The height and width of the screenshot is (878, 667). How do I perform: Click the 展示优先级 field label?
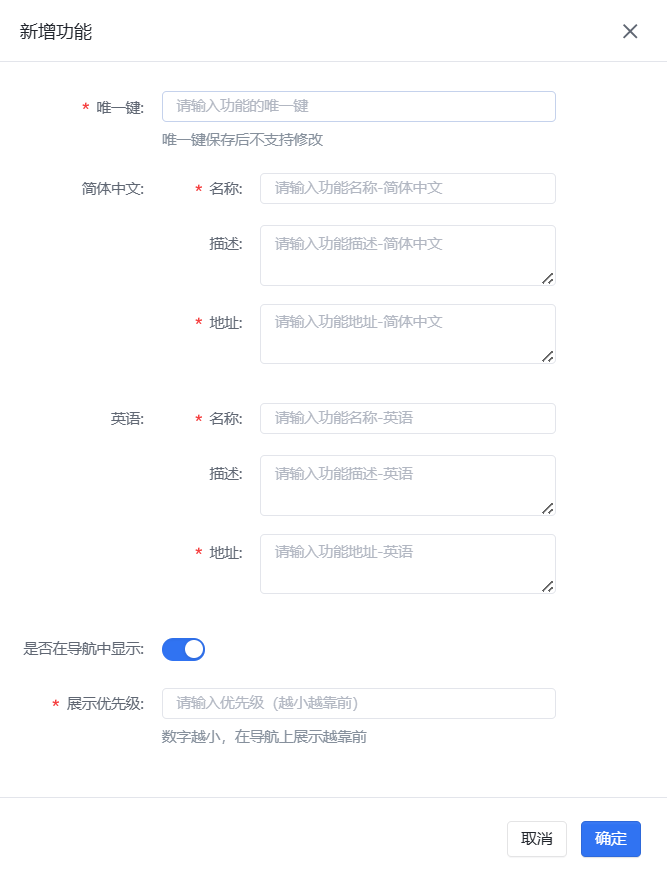pos(105,704)
